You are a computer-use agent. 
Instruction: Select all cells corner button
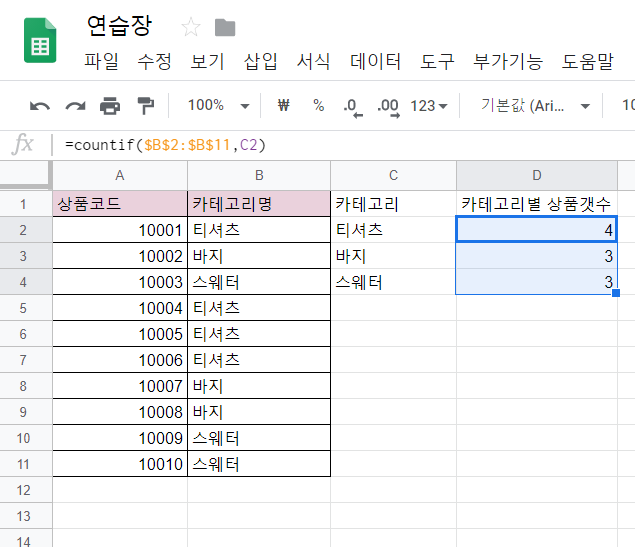coord(26,175)
